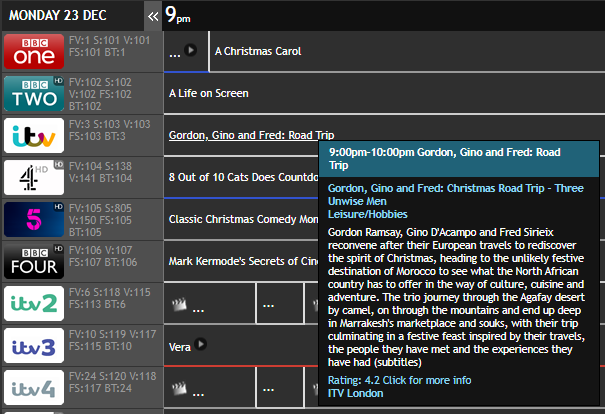This screenshot has height=414, width=605.
Task: Click Rating: 4.2 Click for more info
Action: [x=399, y=380]
